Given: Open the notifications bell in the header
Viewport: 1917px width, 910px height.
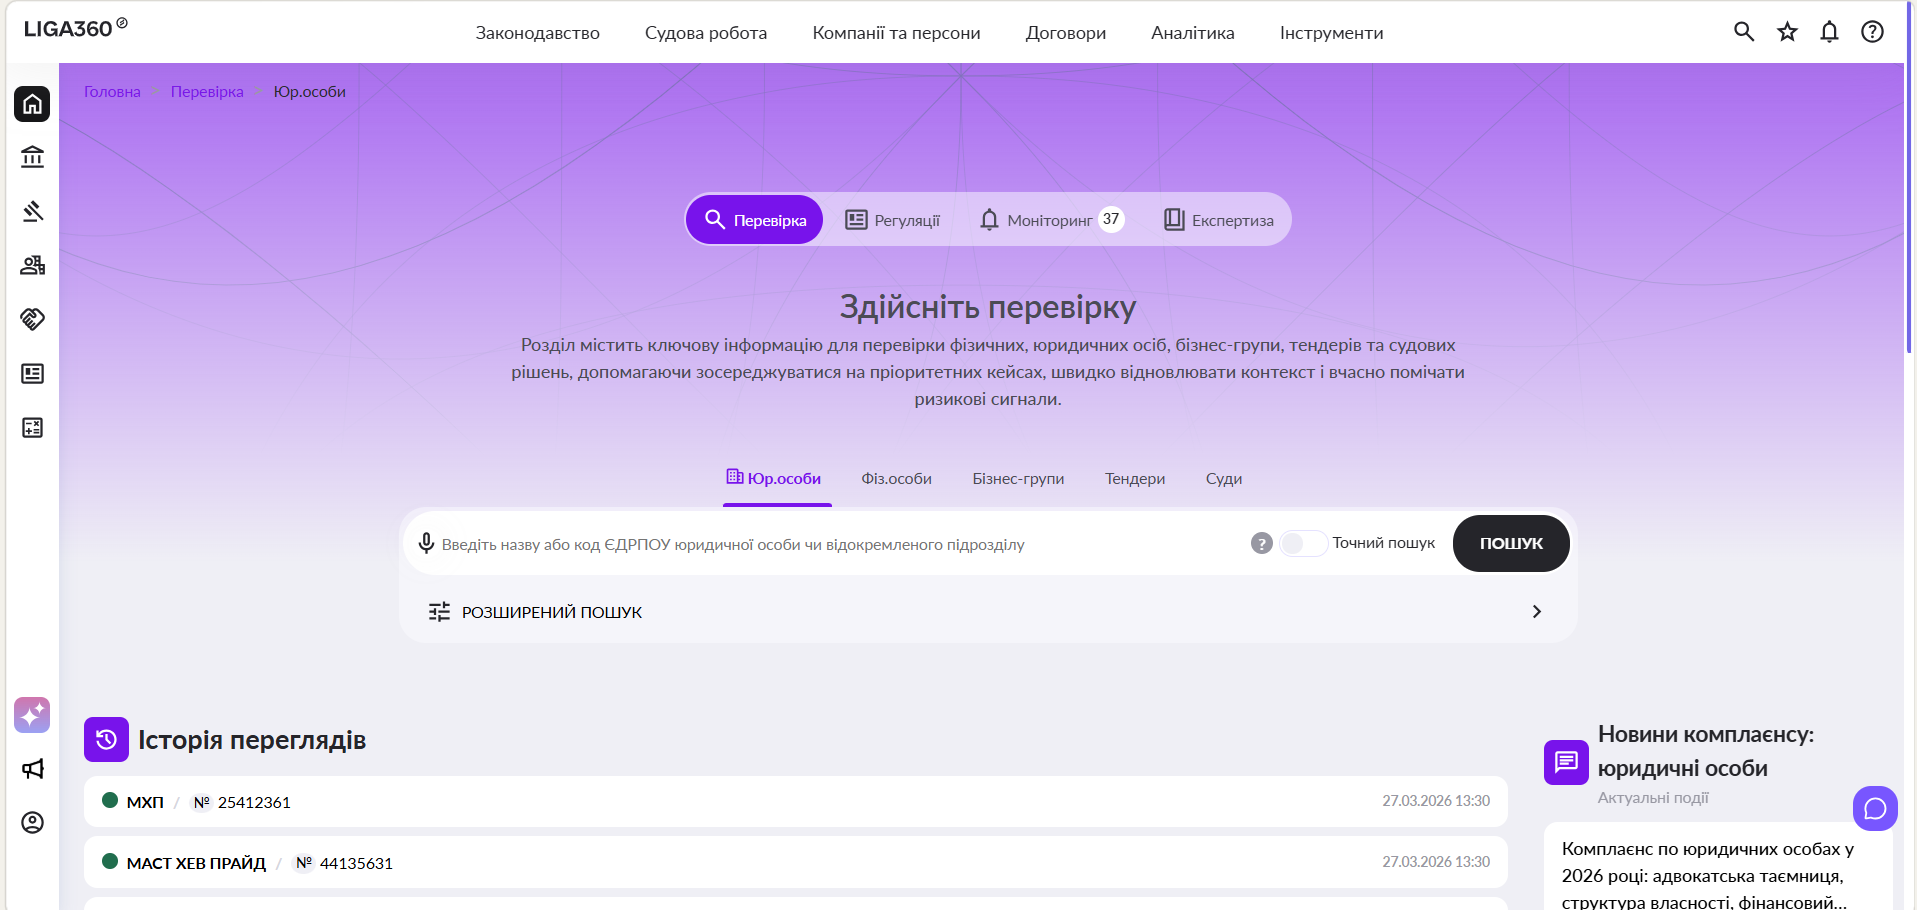Looking at the screenshot, I should tap(1829, 32).
